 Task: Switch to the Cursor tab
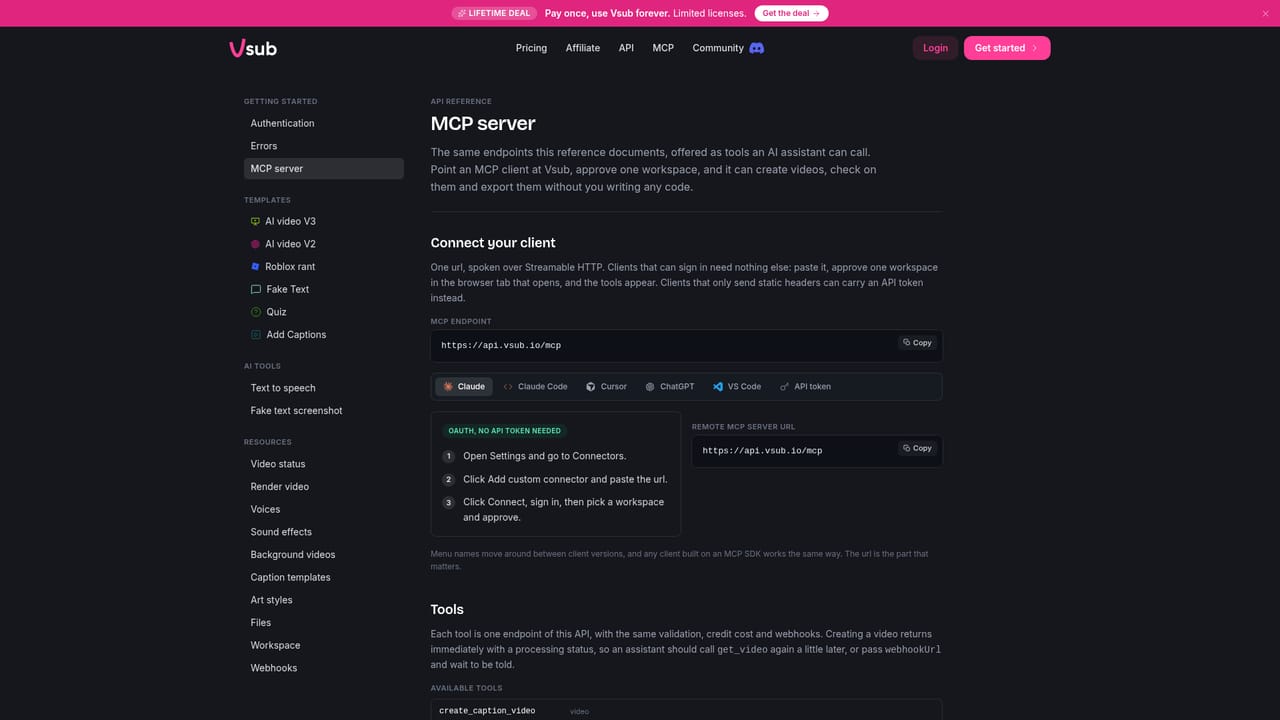[x=606, y=386]
